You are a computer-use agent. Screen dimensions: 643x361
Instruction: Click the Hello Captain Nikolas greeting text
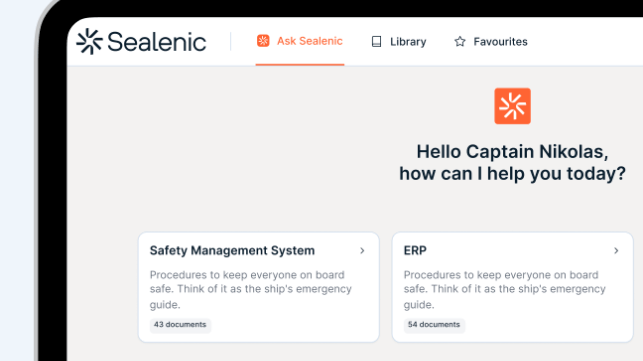click(x=513, y=162)
